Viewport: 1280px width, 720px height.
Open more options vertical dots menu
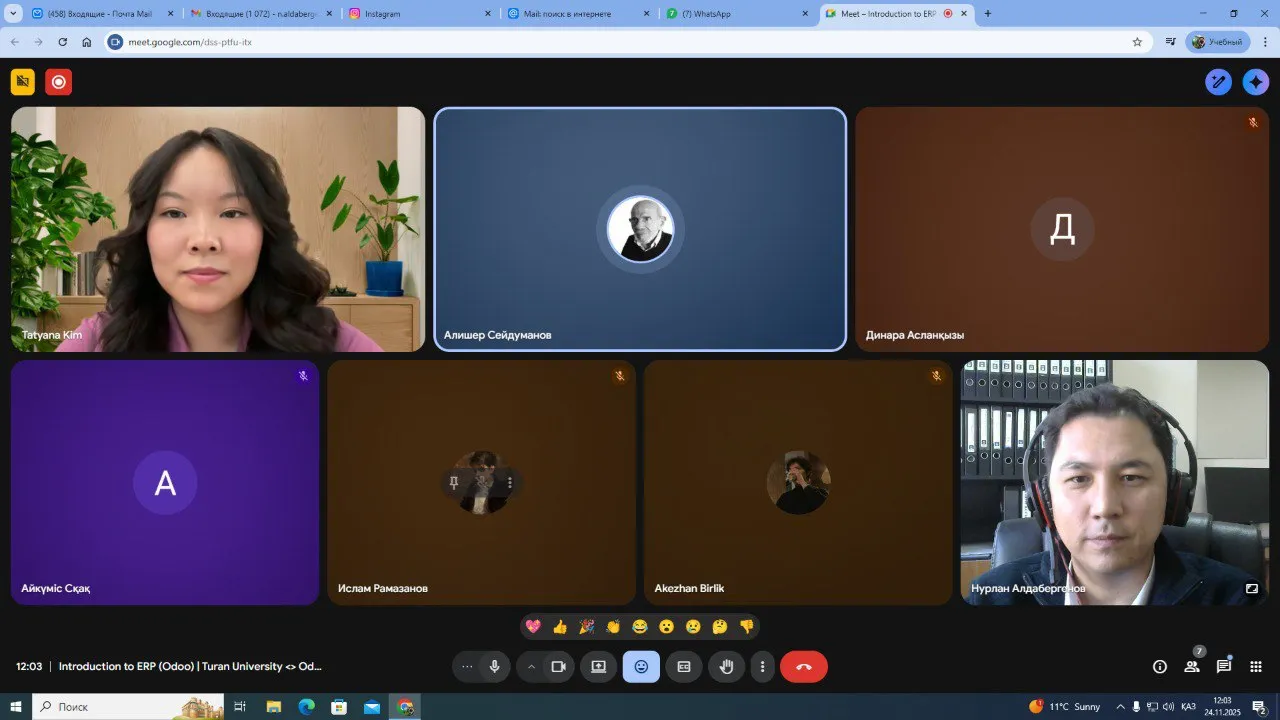[x=763, y=667]
